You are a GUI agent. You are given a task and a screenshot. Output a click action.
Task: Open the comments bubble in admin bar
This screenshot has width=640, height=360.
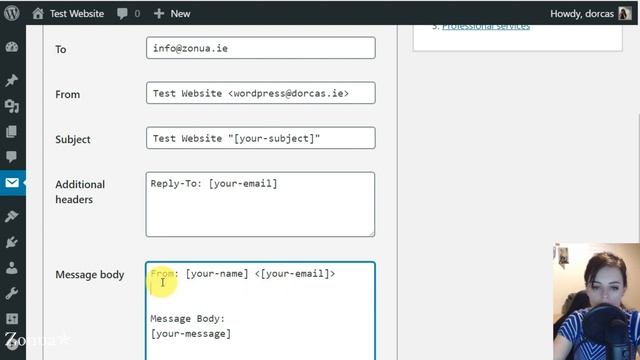[x=128, y=13]
